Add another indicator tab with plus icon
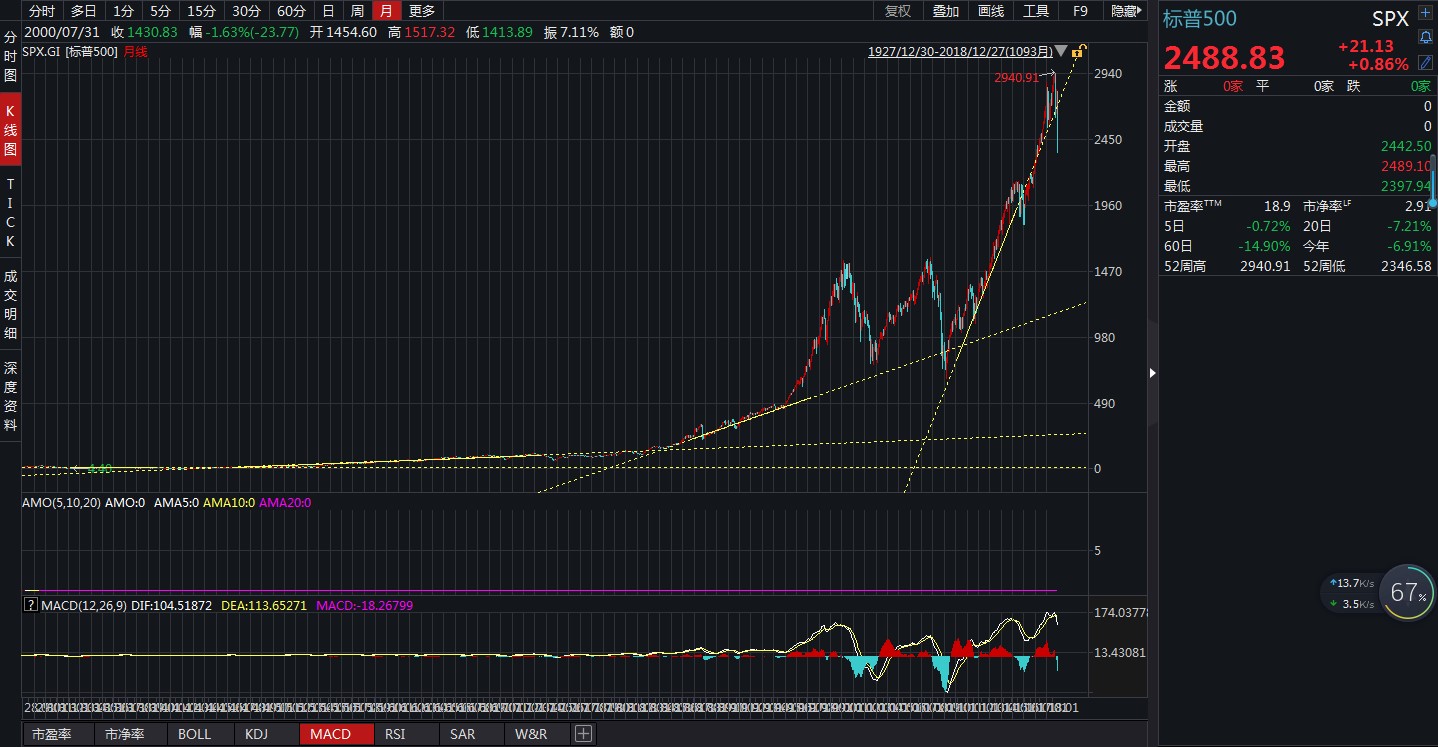 click(x=583, y=734)
